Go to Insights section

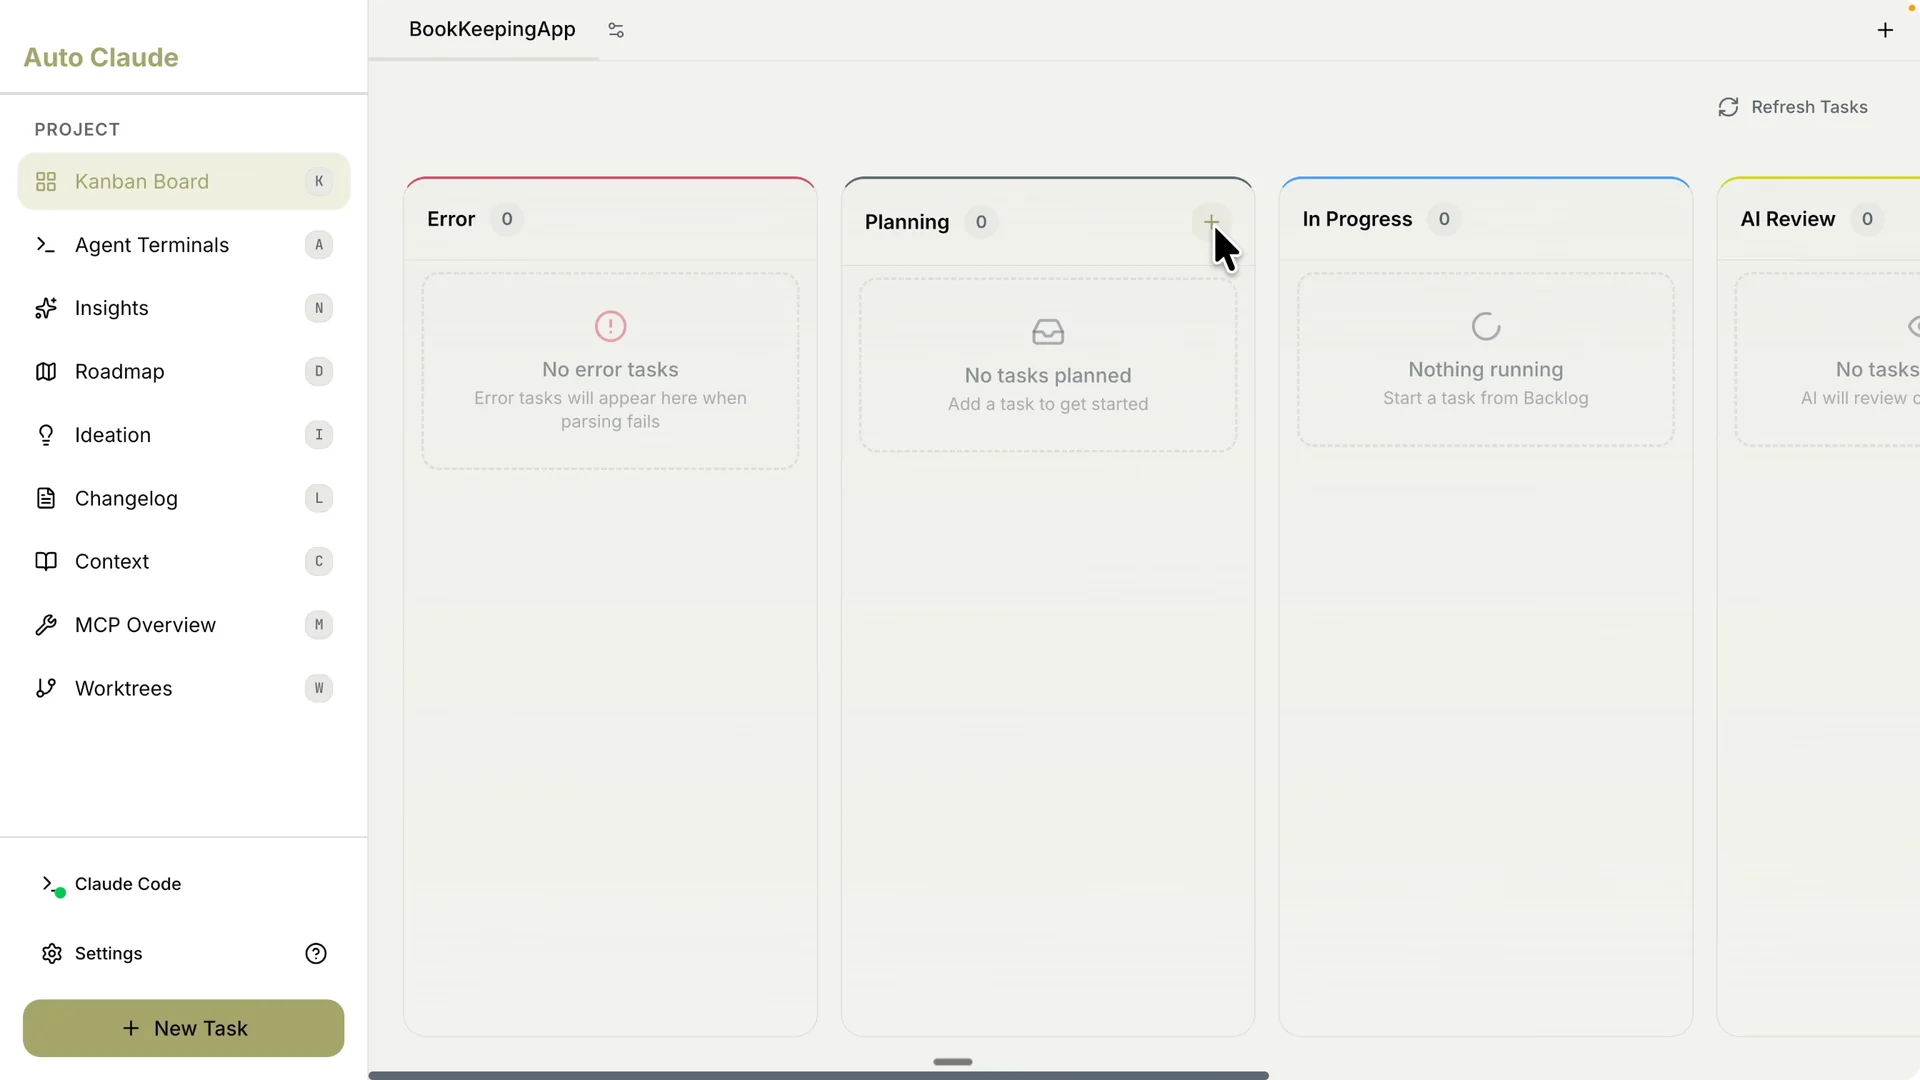click(184, 308)
